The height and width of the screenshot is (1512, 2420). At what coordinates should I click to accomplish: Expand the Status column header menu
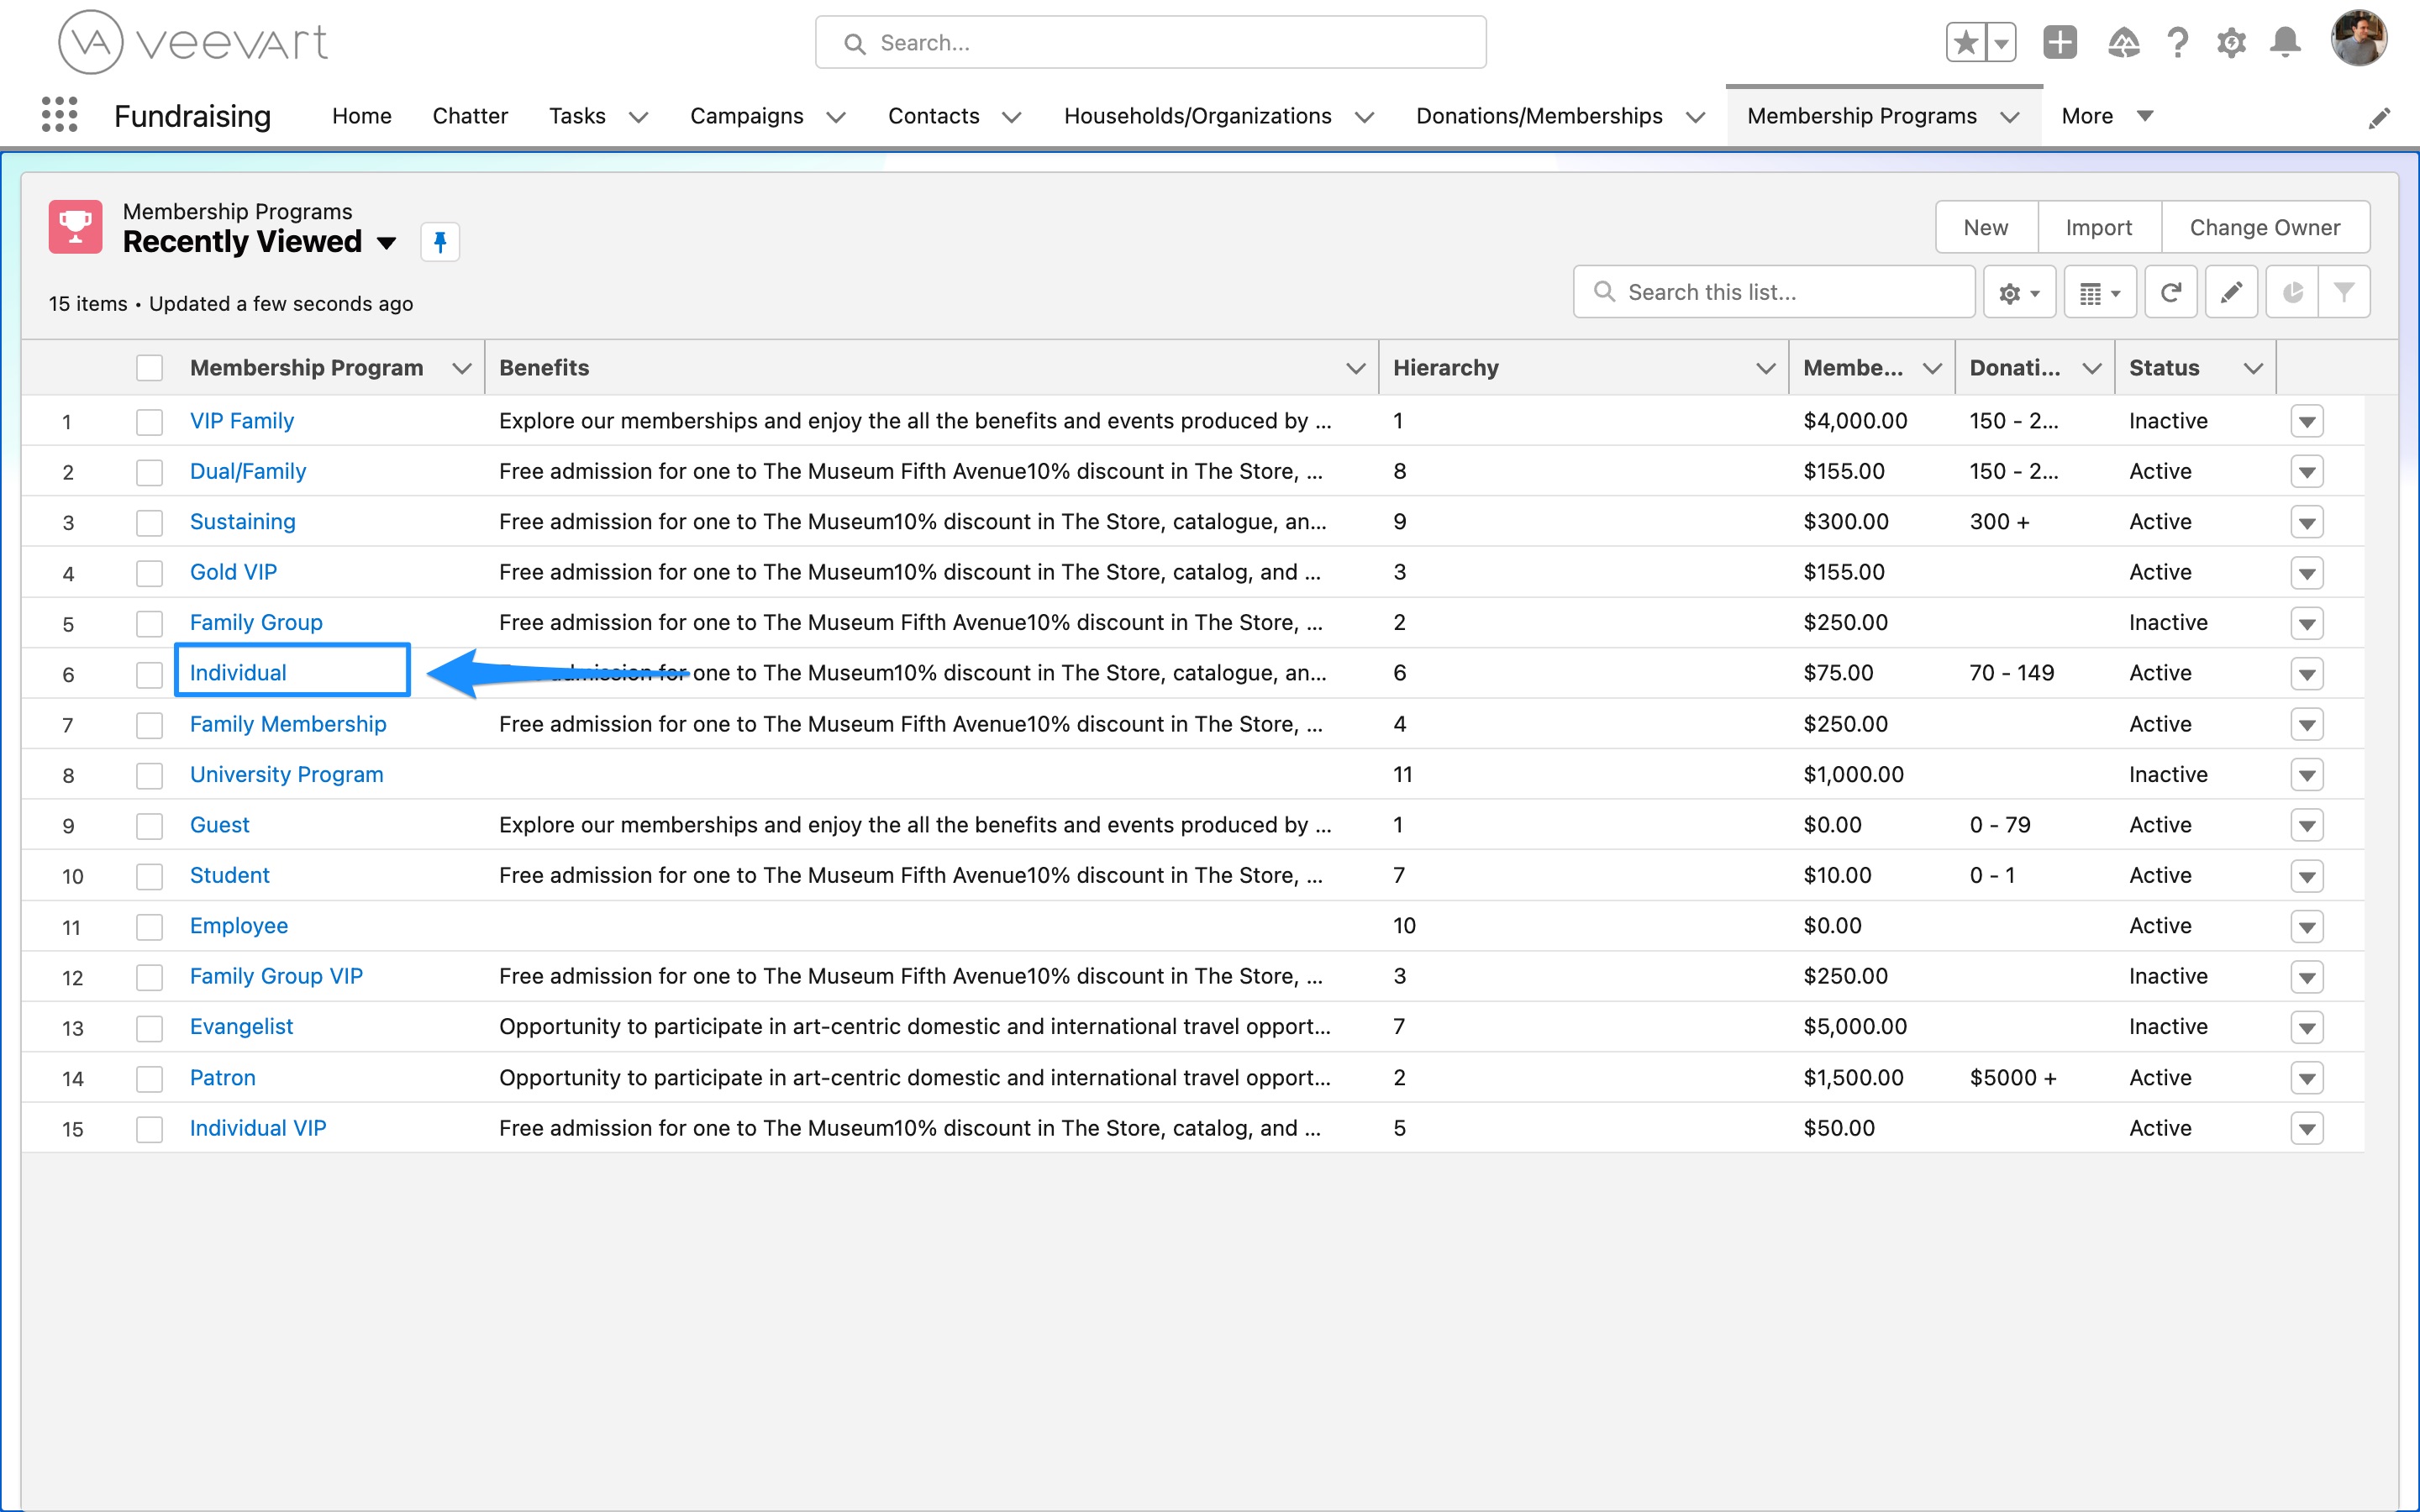pos(2253,367)
